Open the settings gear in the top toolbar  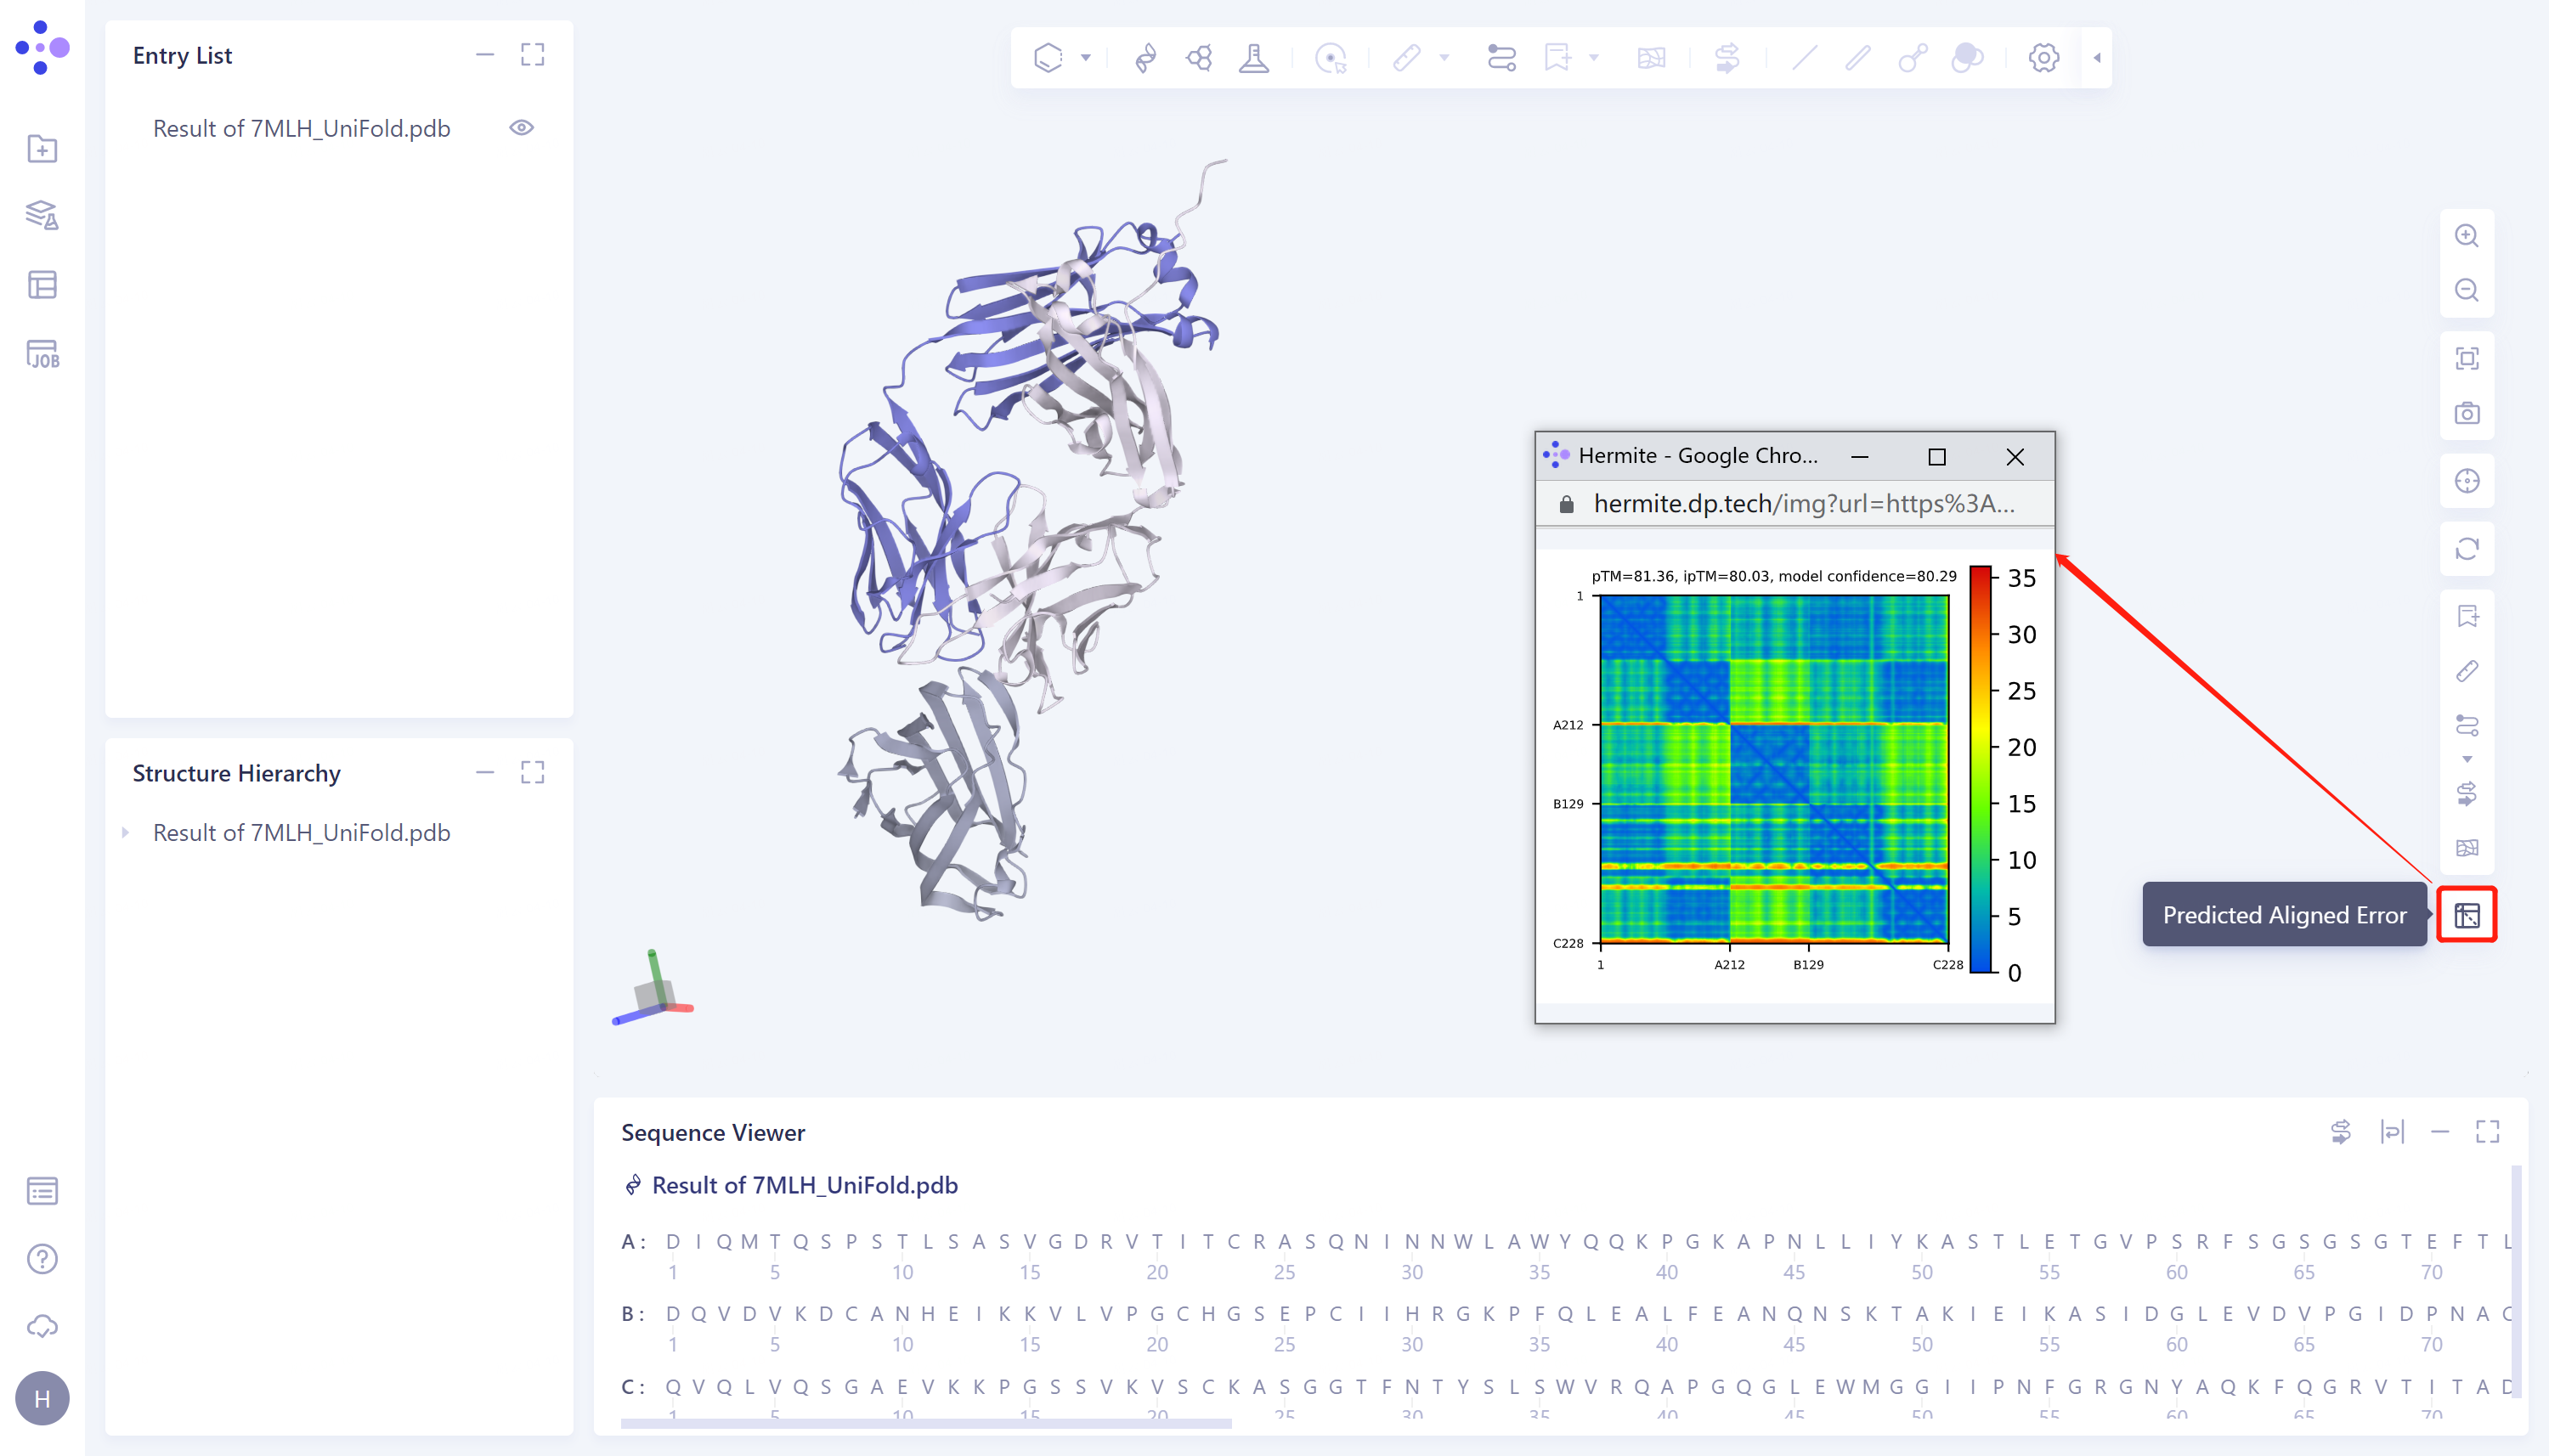tap(2043, 58)
